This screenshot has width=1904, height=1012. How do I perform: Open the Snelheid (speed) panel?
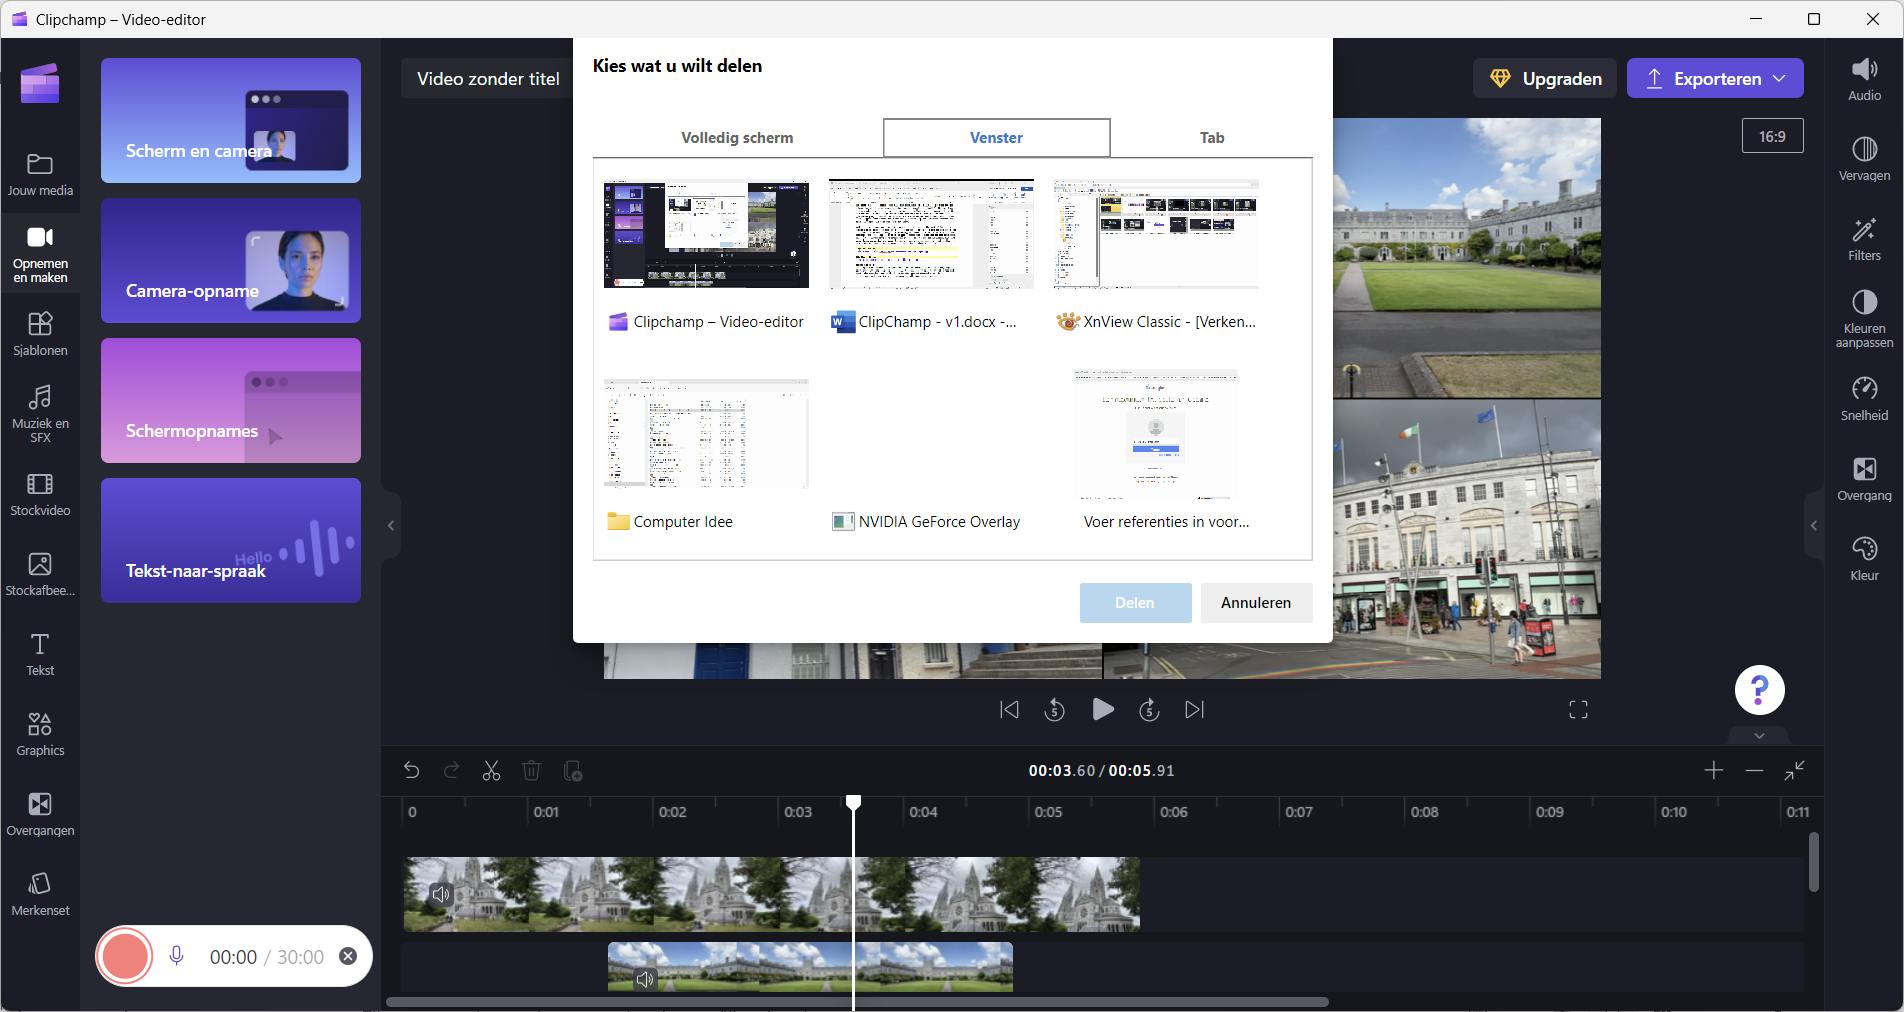coord(1864,399)
